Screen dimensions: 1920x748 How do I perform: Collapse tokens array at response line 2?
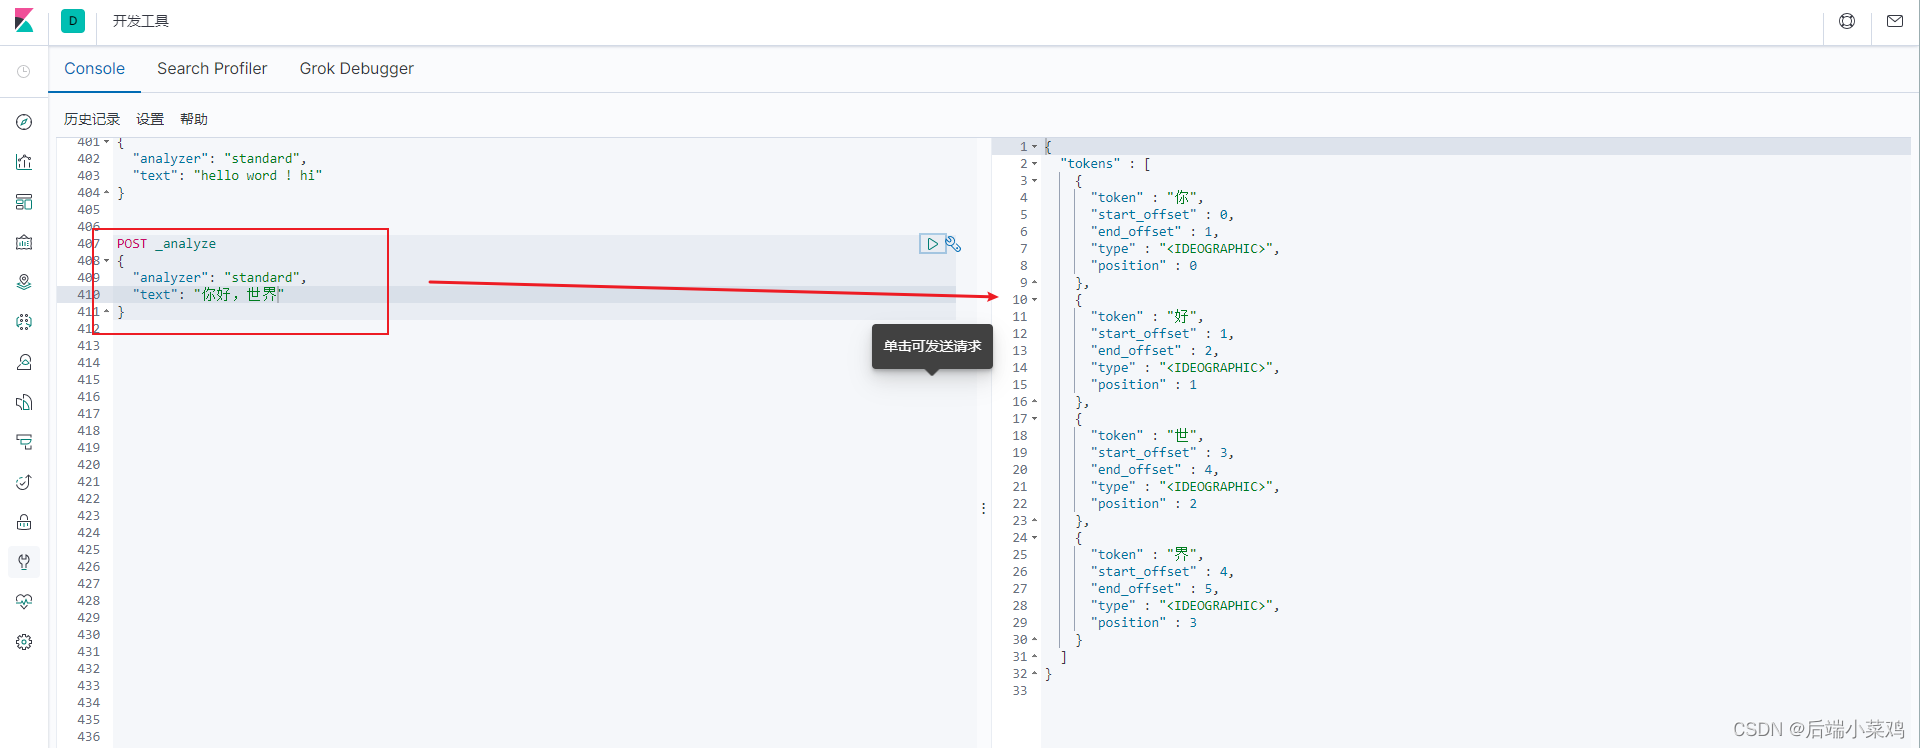(1035, 164)
